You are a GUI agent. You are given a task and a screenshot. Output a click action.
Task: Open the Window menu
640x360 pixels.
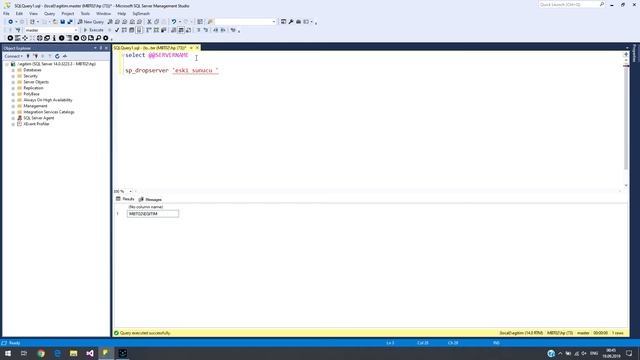[x=103, y=13]
